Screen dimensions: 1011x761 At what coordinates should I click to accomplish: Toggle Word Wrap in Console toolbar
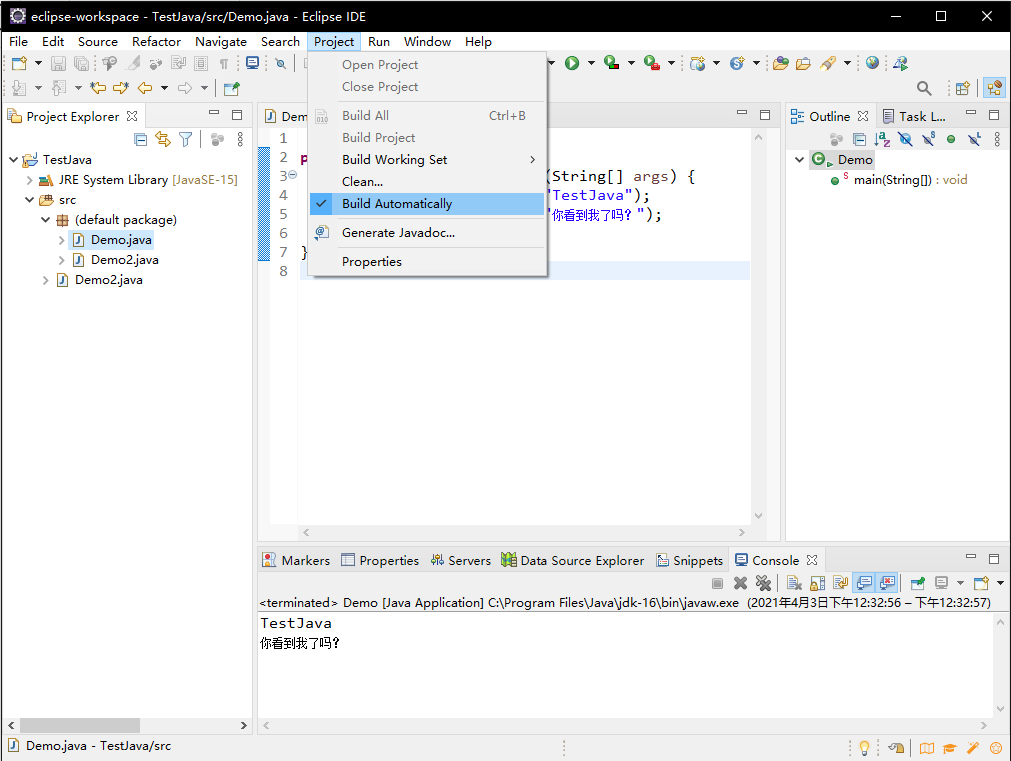click(x=840, y=584)
